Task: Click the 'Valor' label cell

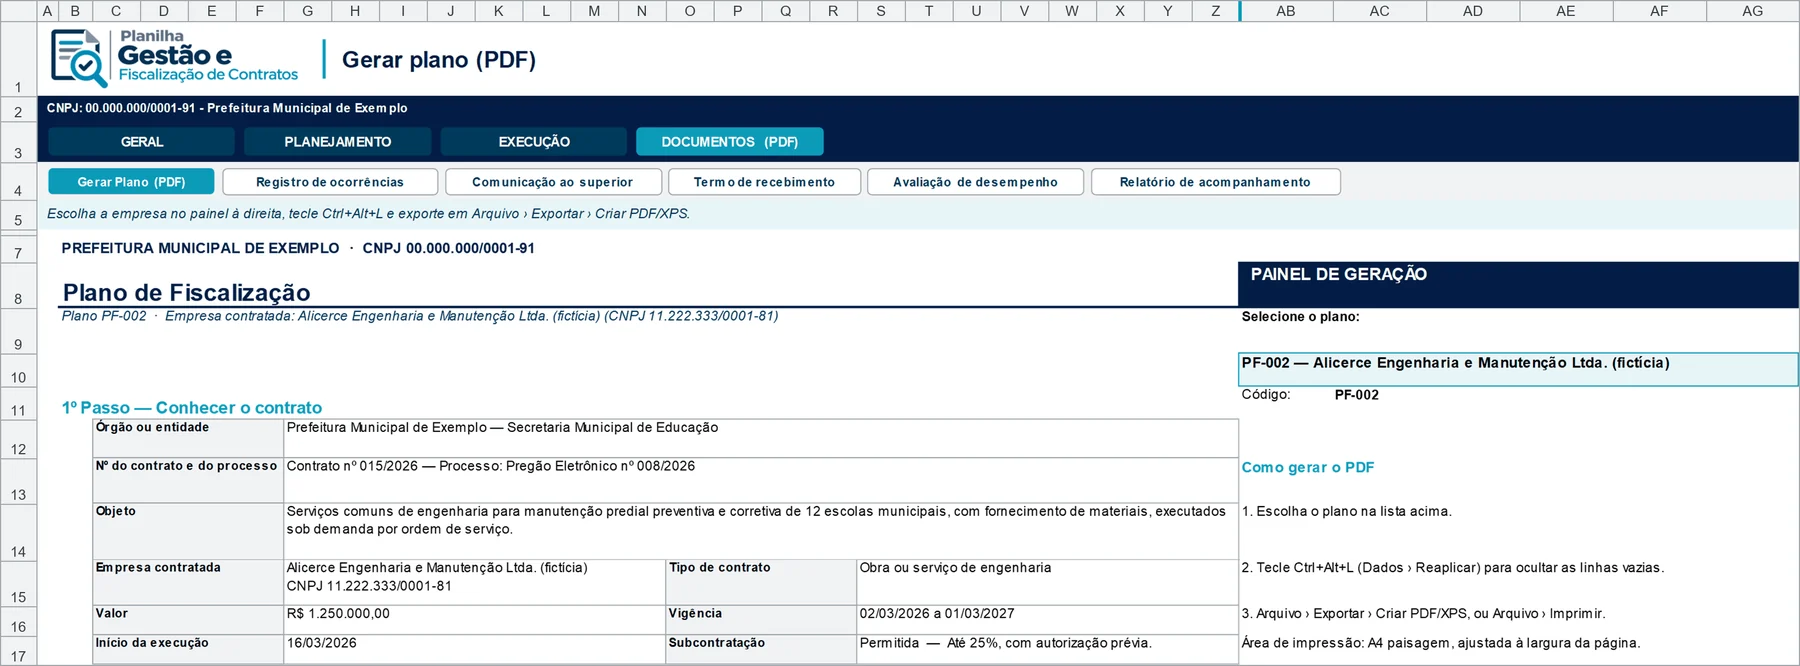Action: pyautogui.click(x=188, y=620)
